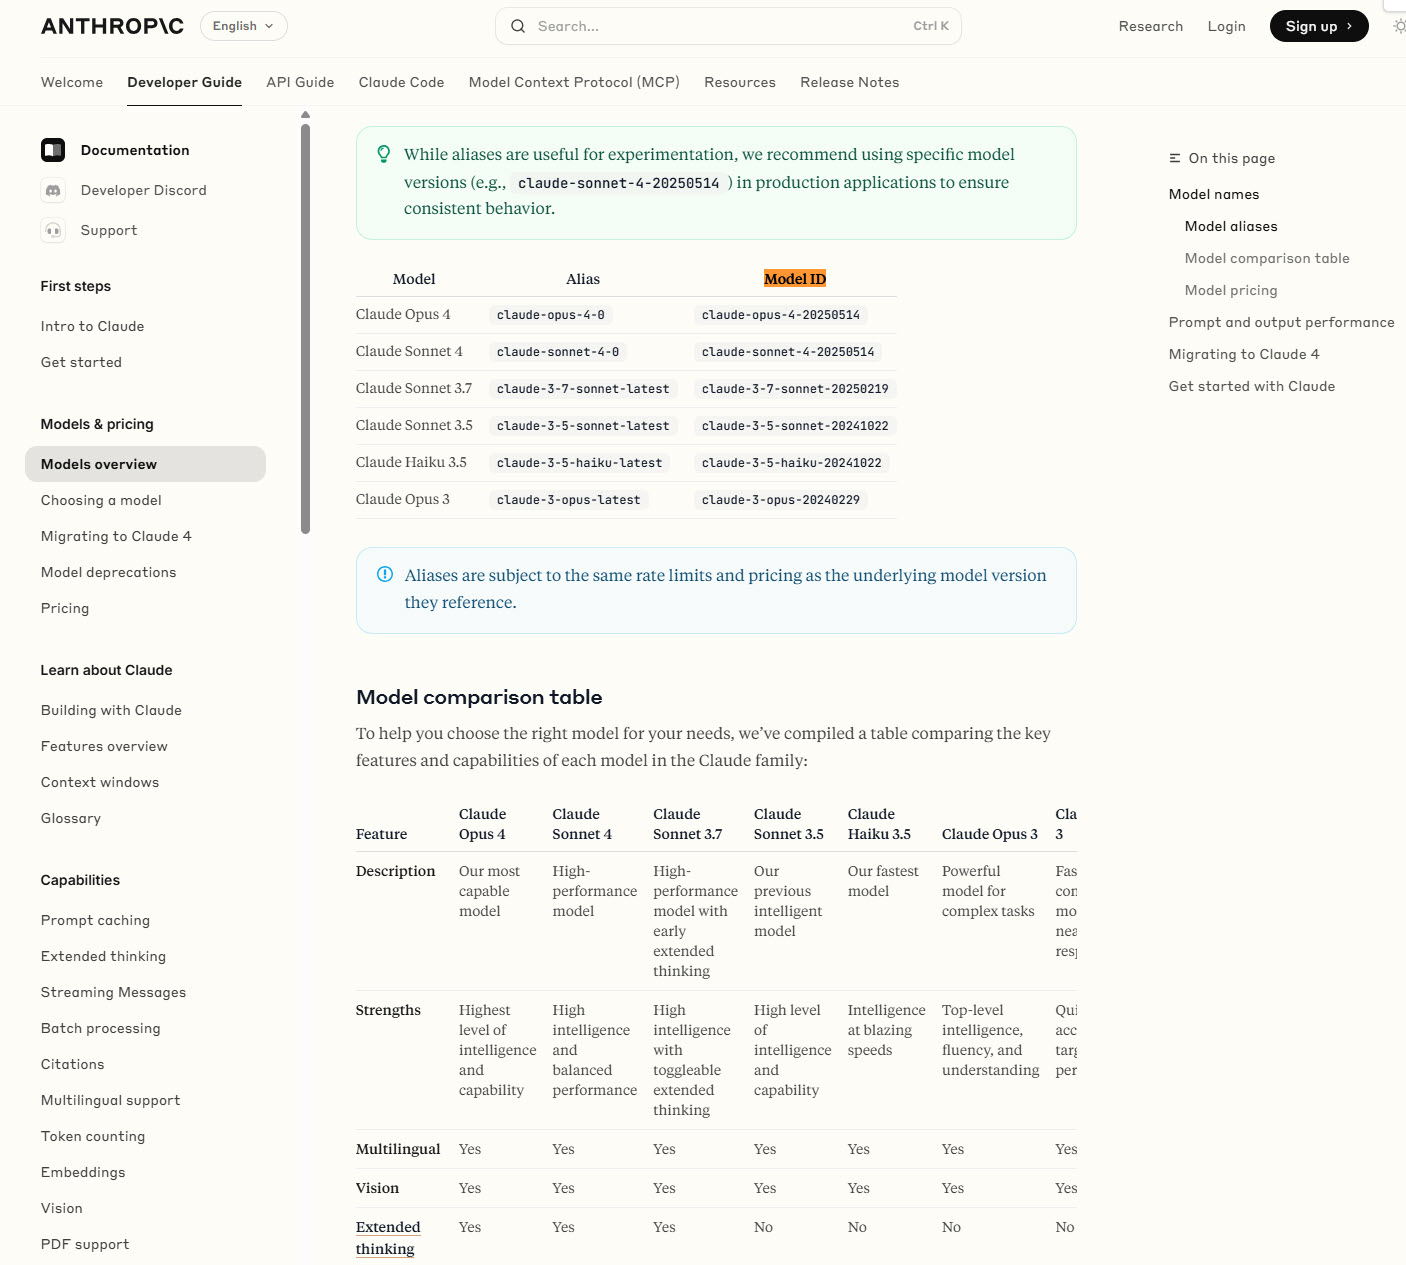
Task: Jump to Migrating to Claude 4 in outline
Action: coord(1244,354)
